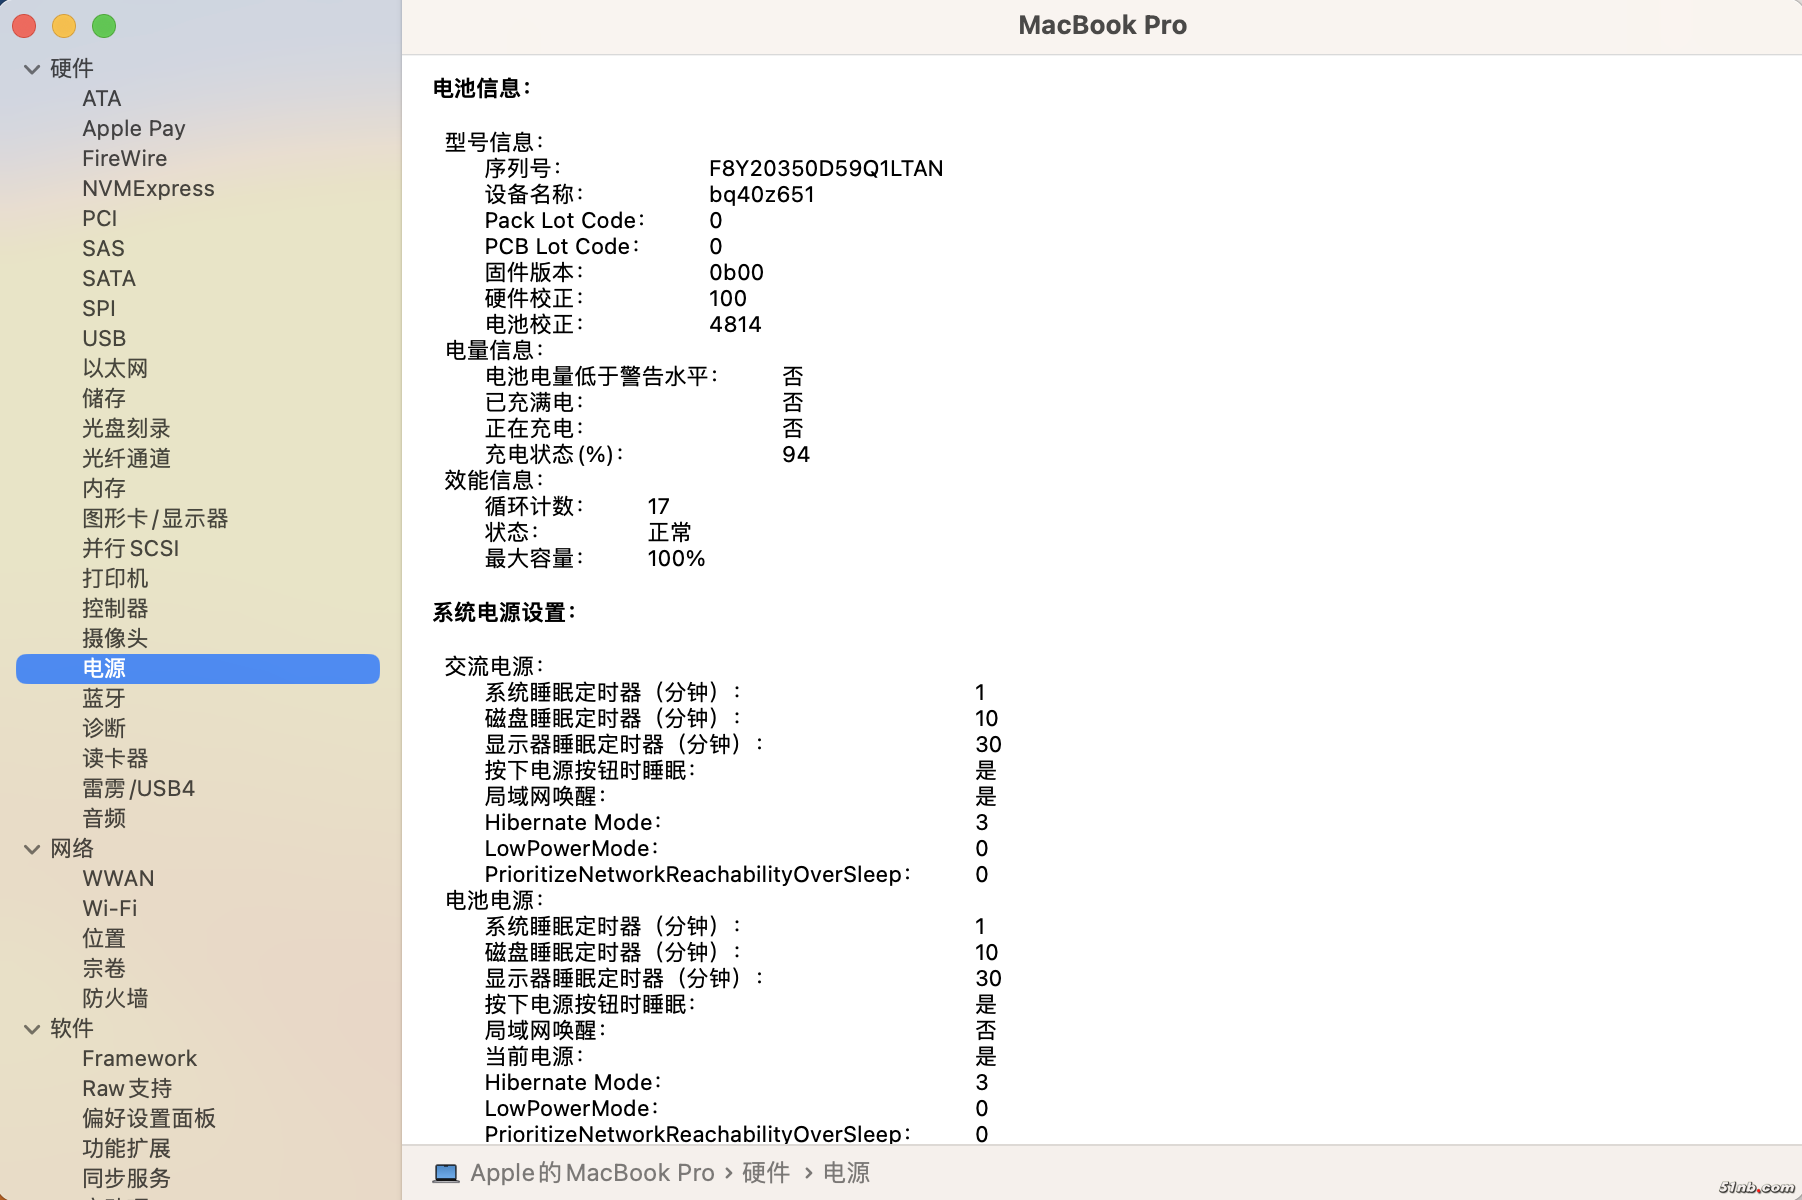Click the laptop icon in path bar
1802x1200 pixels.
click(x=446, y=1173)
